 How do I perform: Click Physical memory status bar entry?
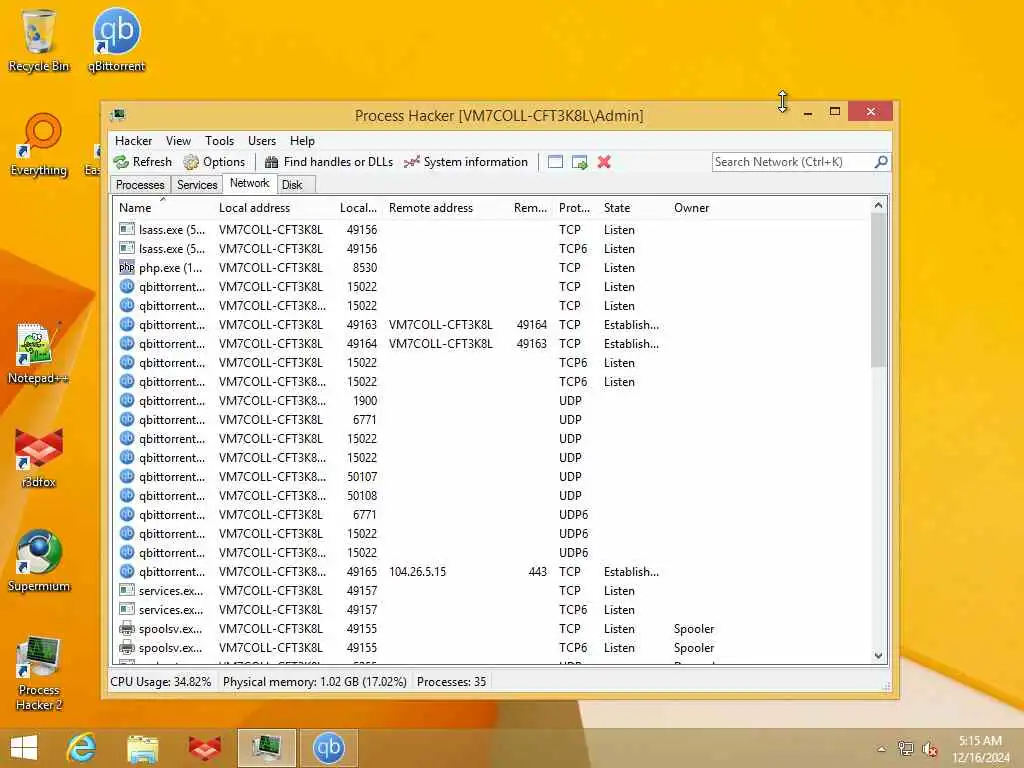click(315, 682)
